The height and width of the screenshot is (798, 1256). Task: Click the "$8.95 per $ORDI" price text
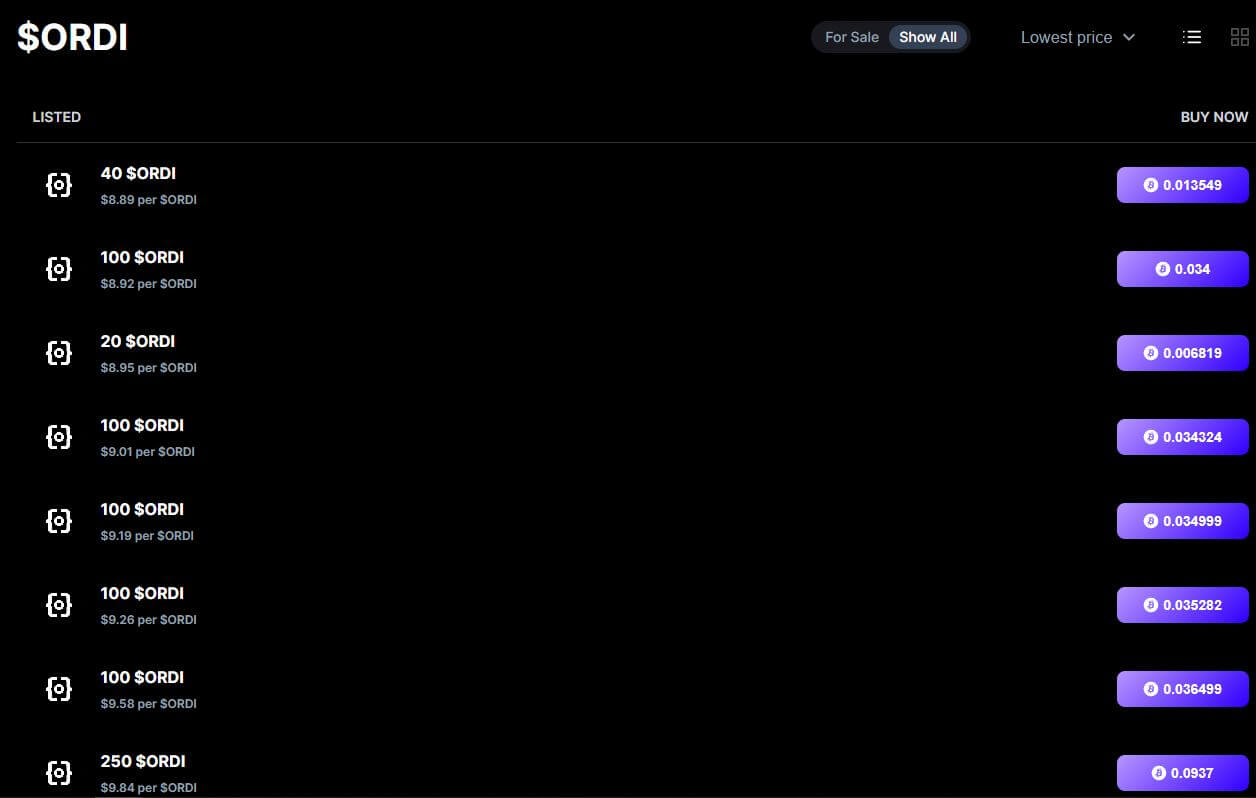click(148, 368)
